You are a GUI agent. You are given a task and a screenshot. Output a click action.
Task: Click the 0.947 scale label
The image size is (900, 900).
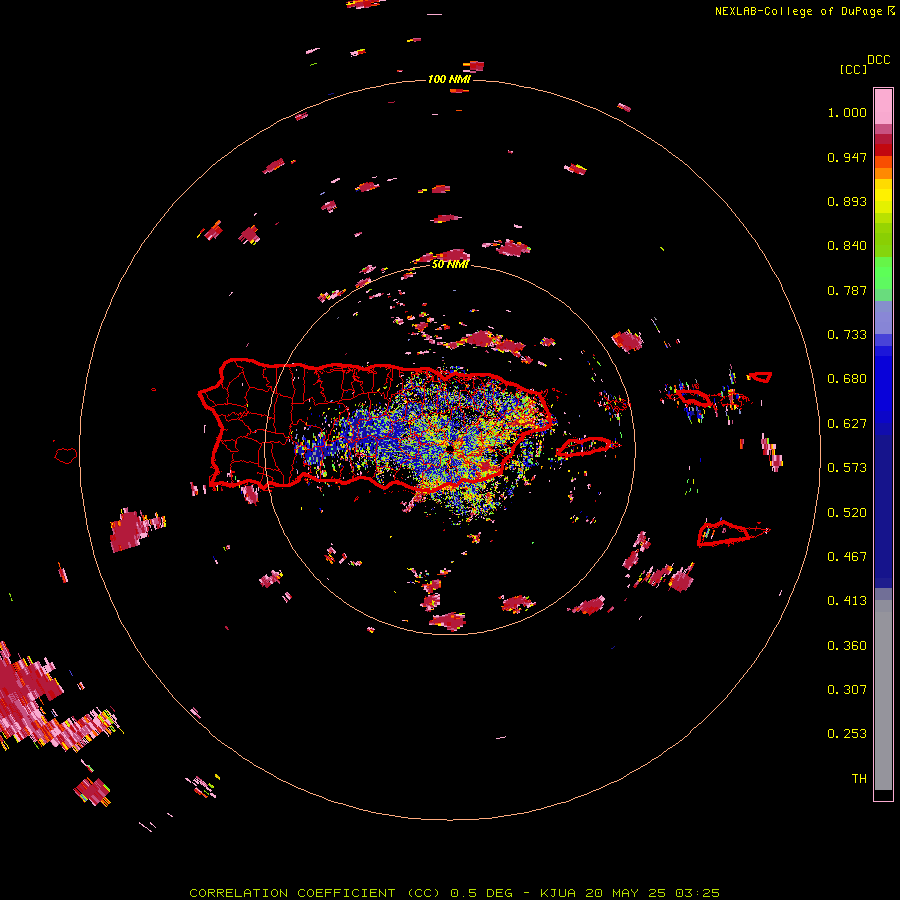(847, 157)
